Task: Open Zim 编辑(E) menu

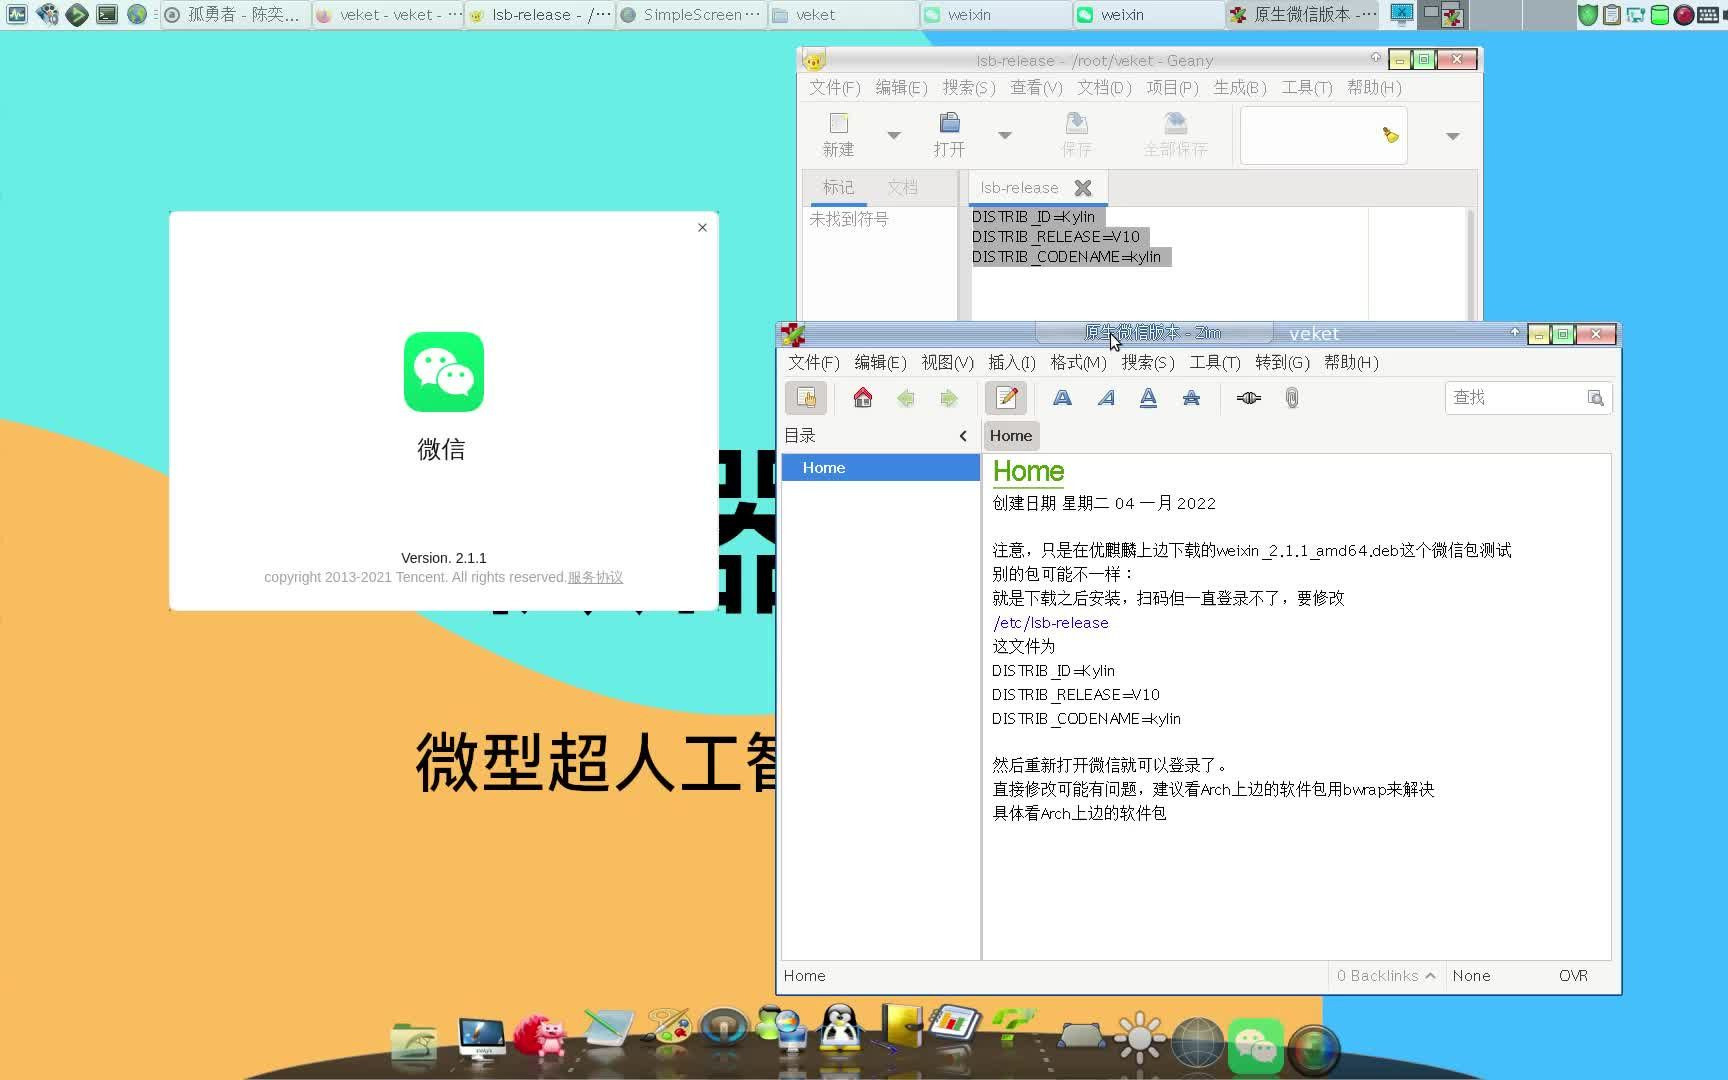Action: pos(880,363)
